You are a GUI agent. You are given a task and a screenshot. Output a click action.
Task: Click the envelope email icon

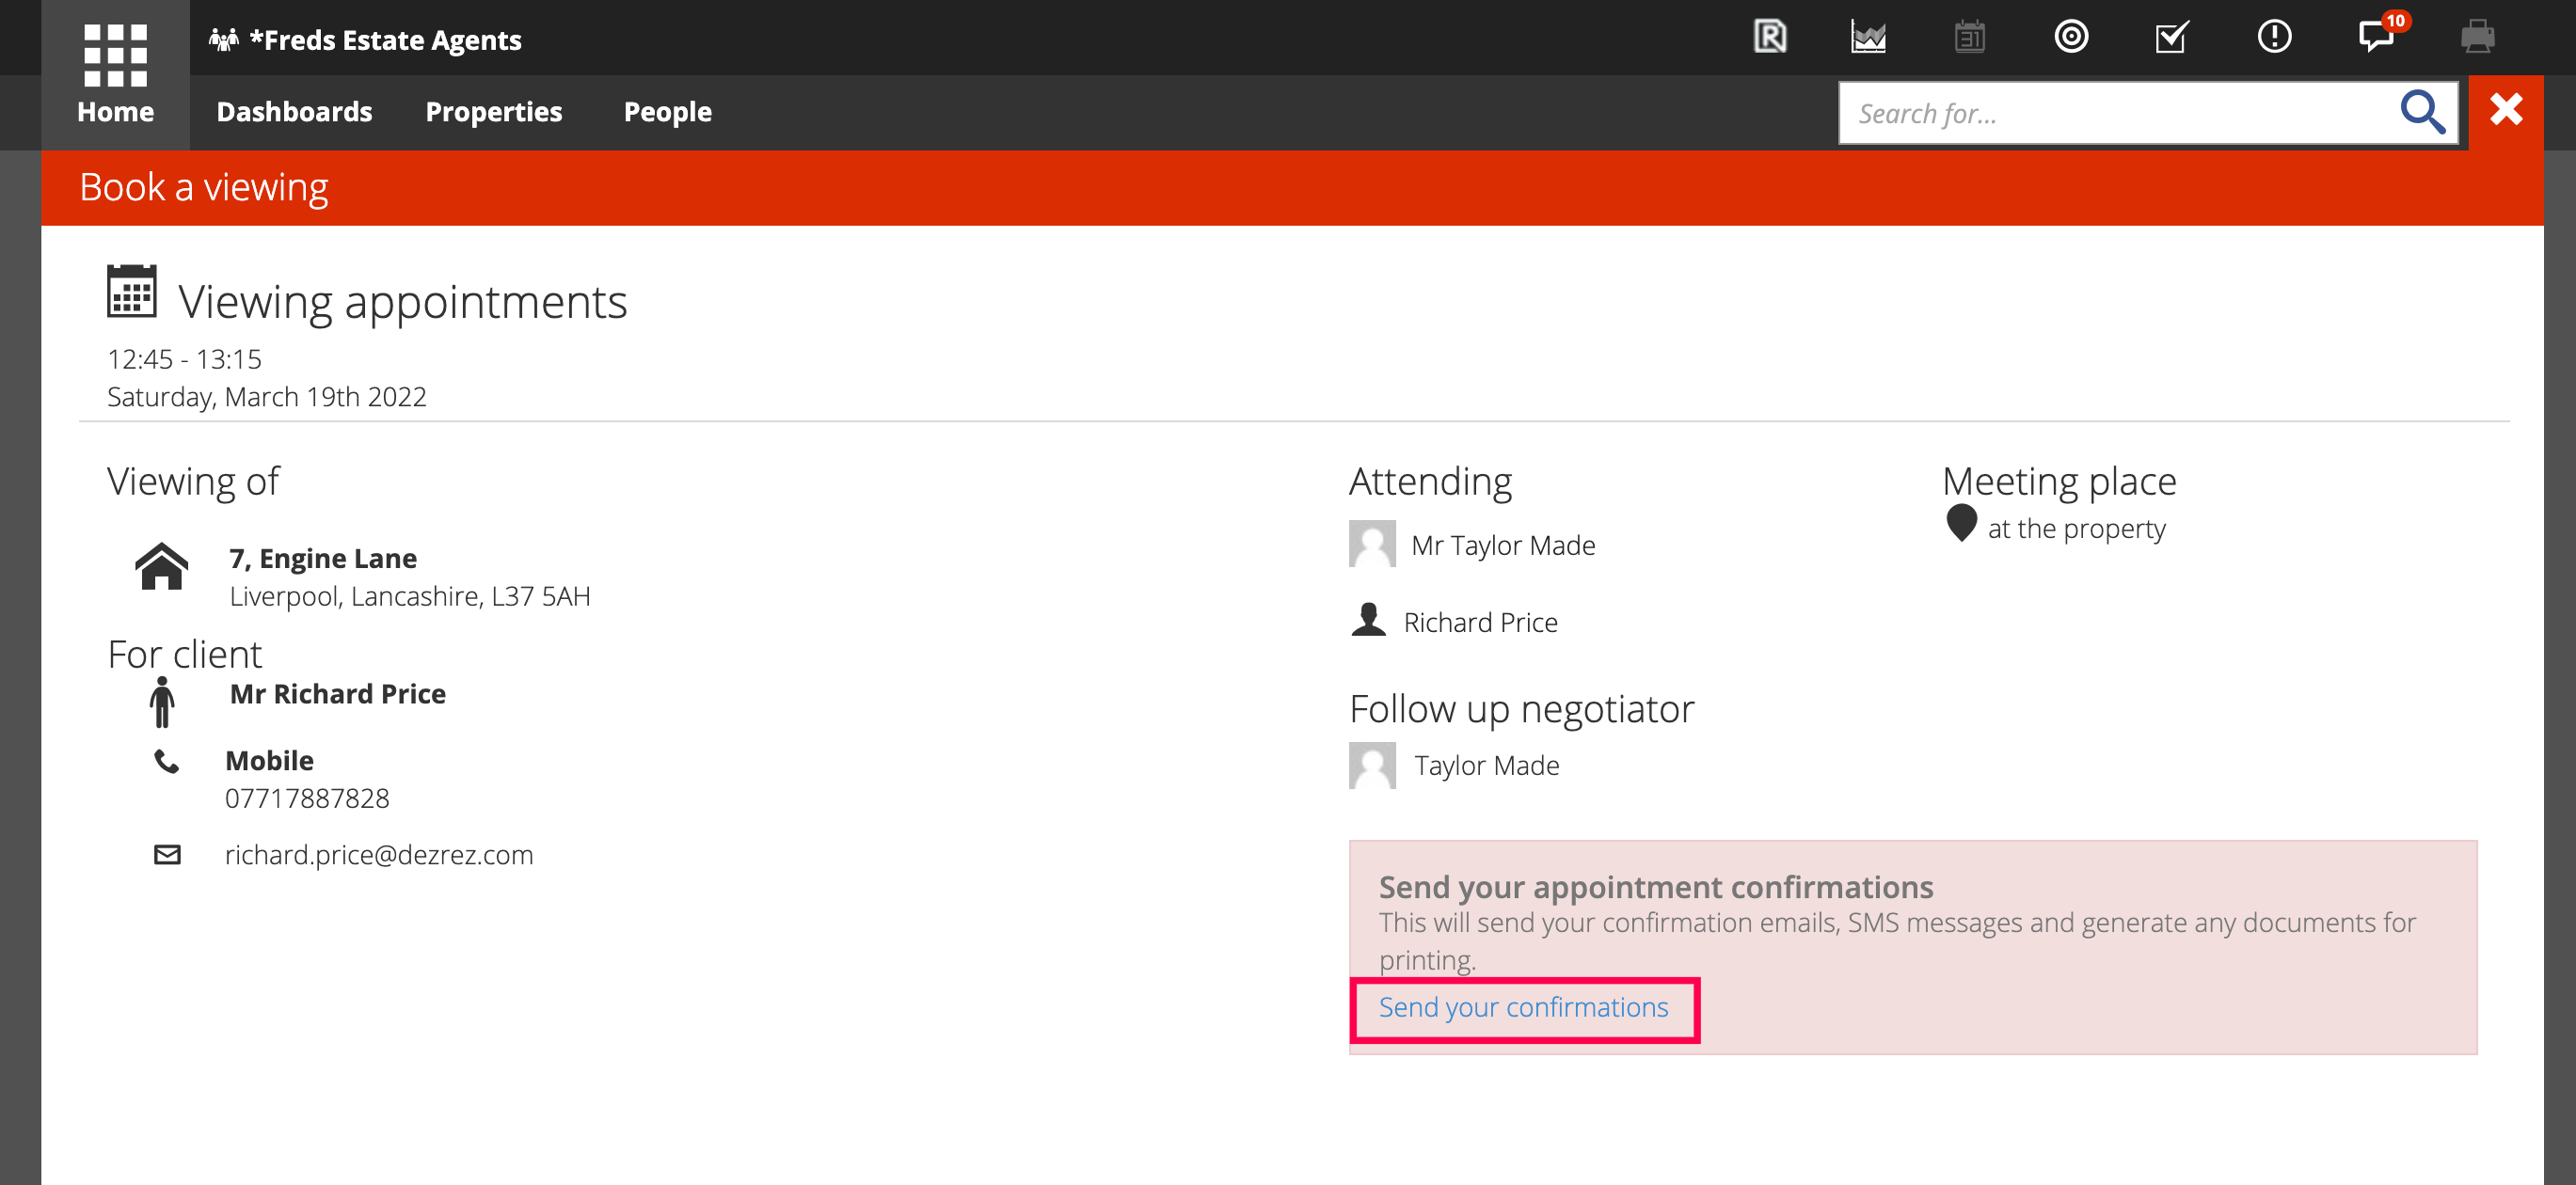(167, 855)
